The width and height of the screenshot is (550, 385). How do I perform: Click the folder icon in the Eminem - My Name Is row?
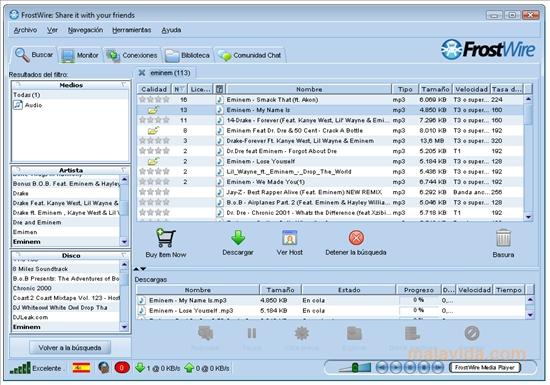[x=153, y=110]
